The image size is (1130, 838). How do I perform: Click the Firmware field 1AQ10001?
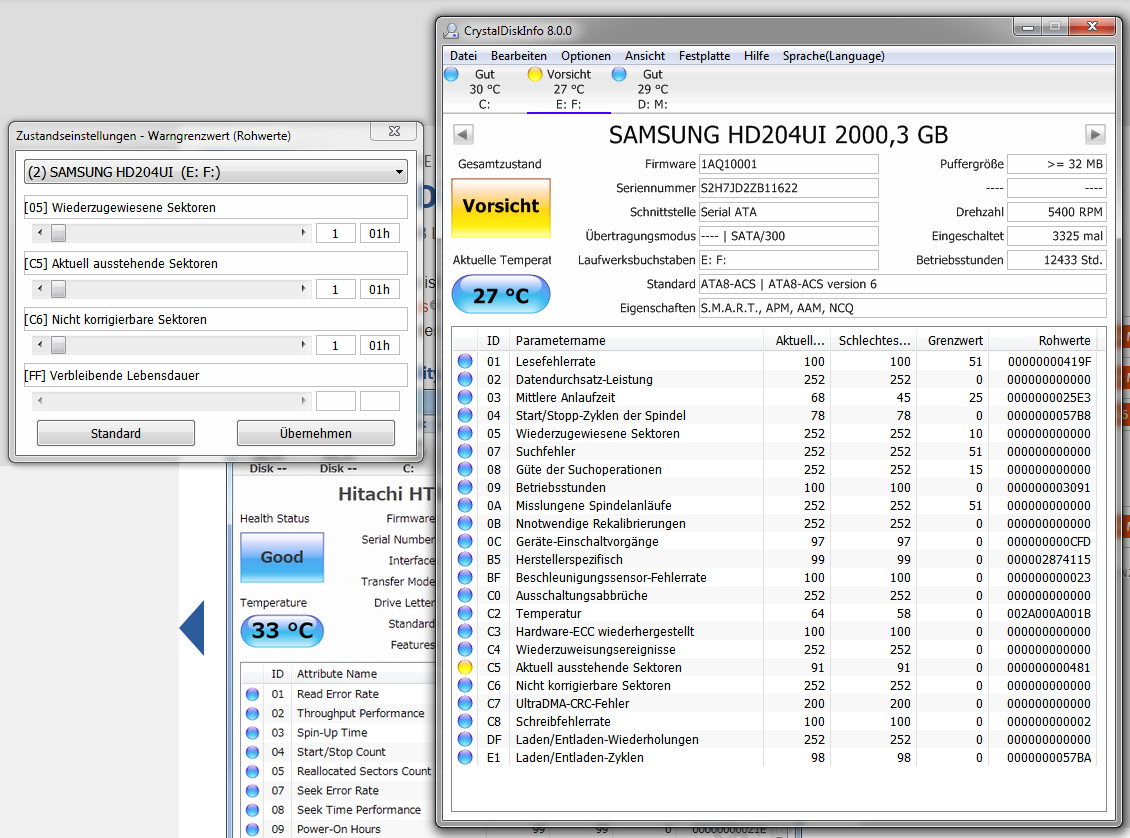point(788,164)
